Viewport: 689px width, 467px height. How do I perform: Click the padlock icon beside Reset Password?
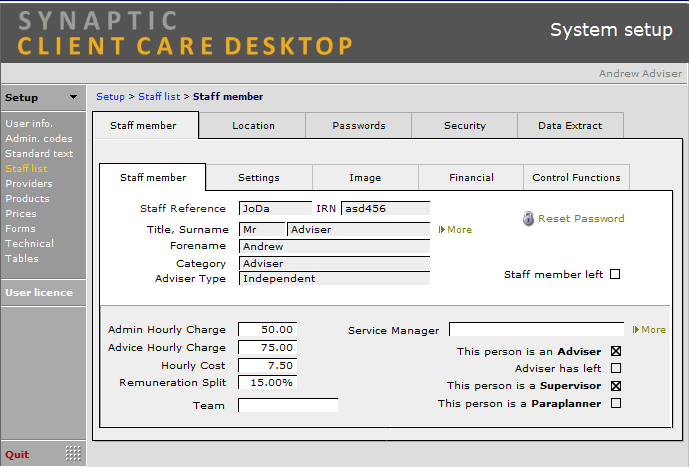[x=528, y=218]
